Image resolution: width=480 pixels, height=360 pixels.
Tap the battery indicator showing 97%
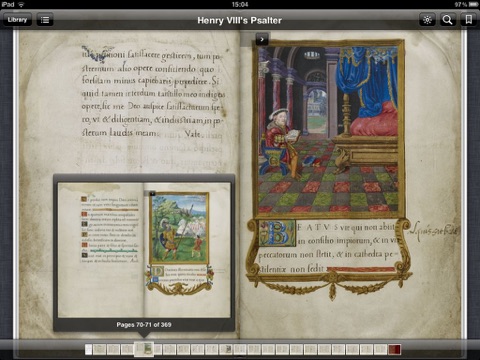[x=467, y=4]
